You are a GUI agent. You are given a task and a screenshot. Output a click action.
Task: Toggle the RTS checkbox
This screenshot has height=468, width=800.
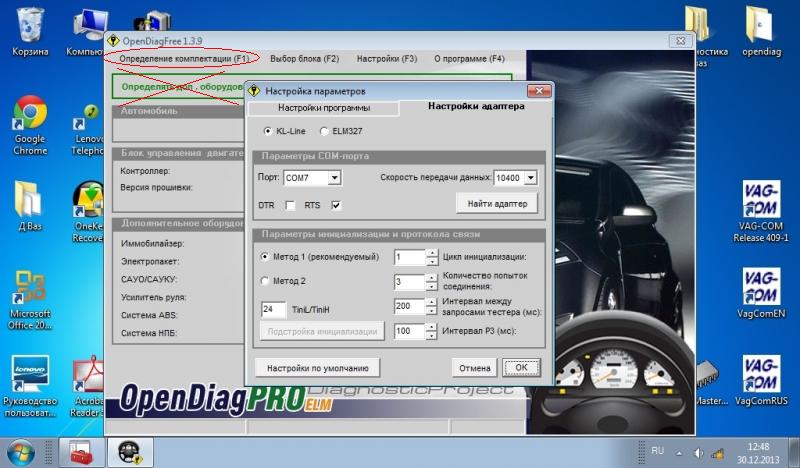coord(336,205)
